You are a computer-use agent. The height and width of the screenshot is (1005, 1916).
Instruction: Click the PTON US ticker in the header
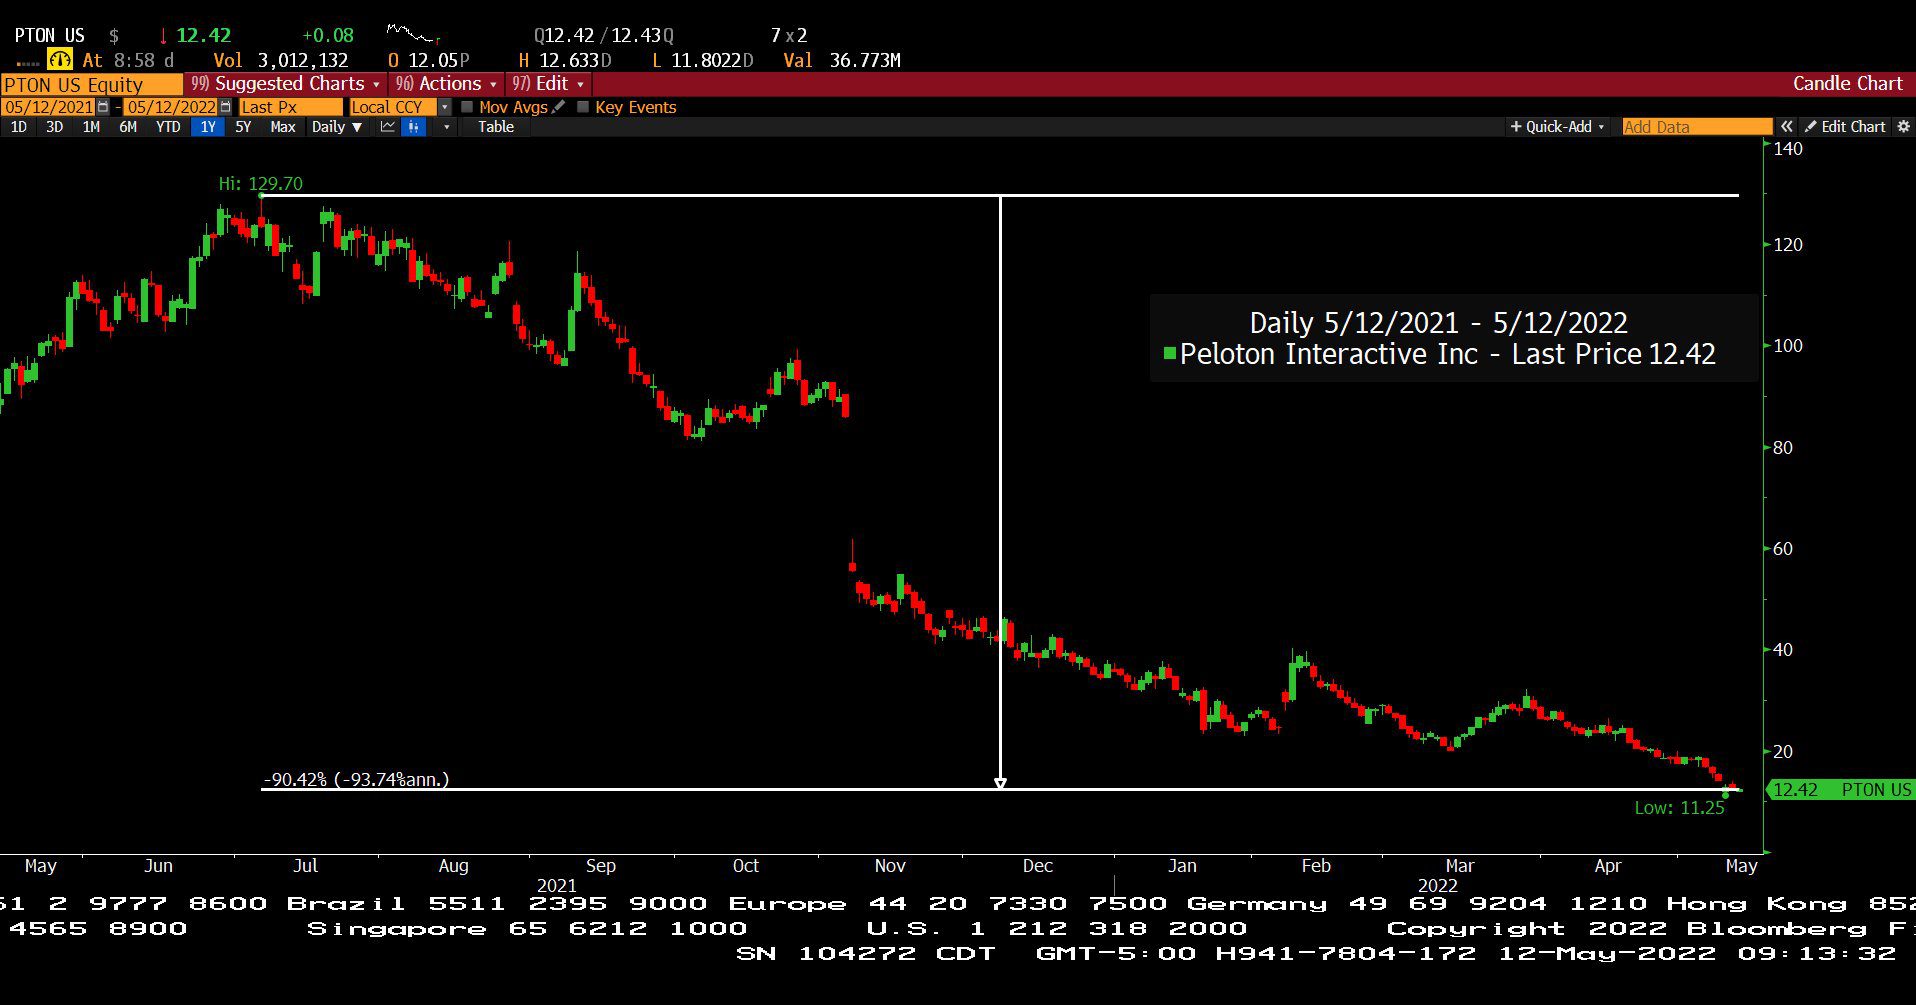[50, 36]
